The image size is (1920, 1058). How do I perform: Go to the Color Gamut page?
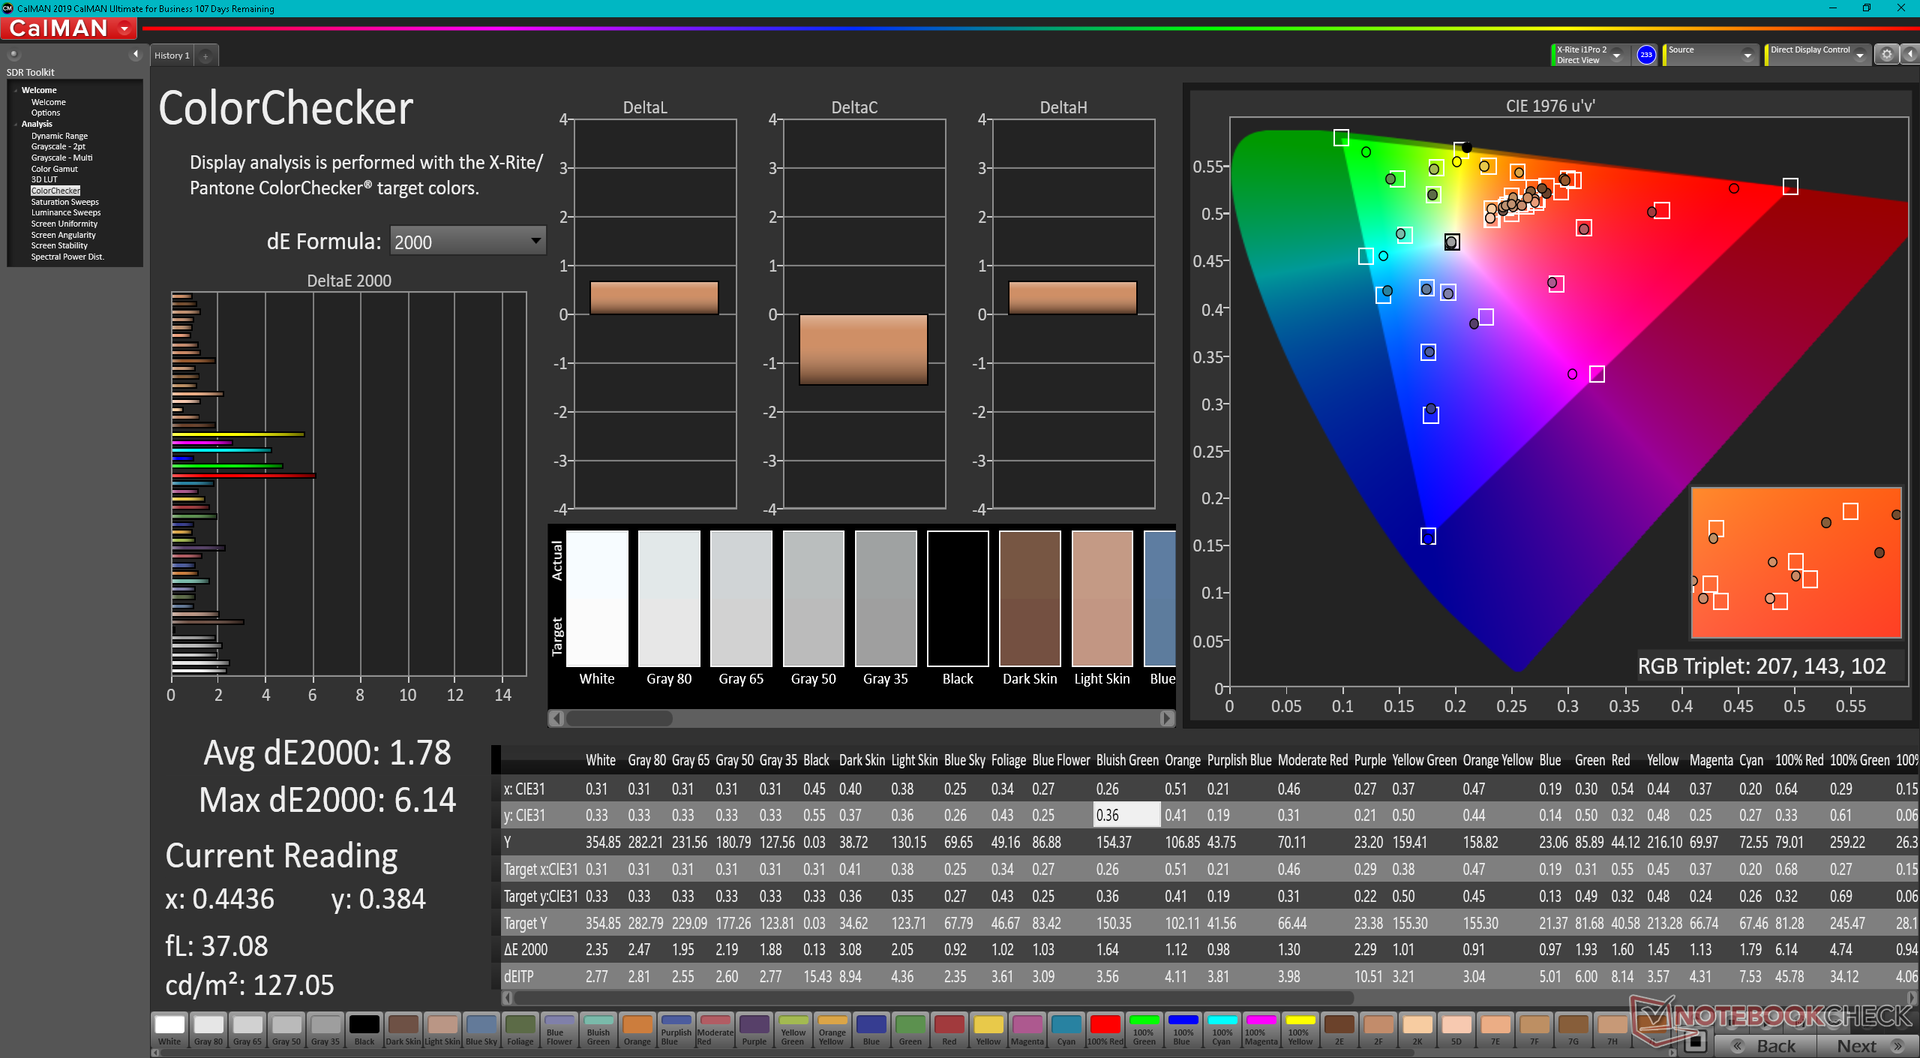[x=54, y=169]
